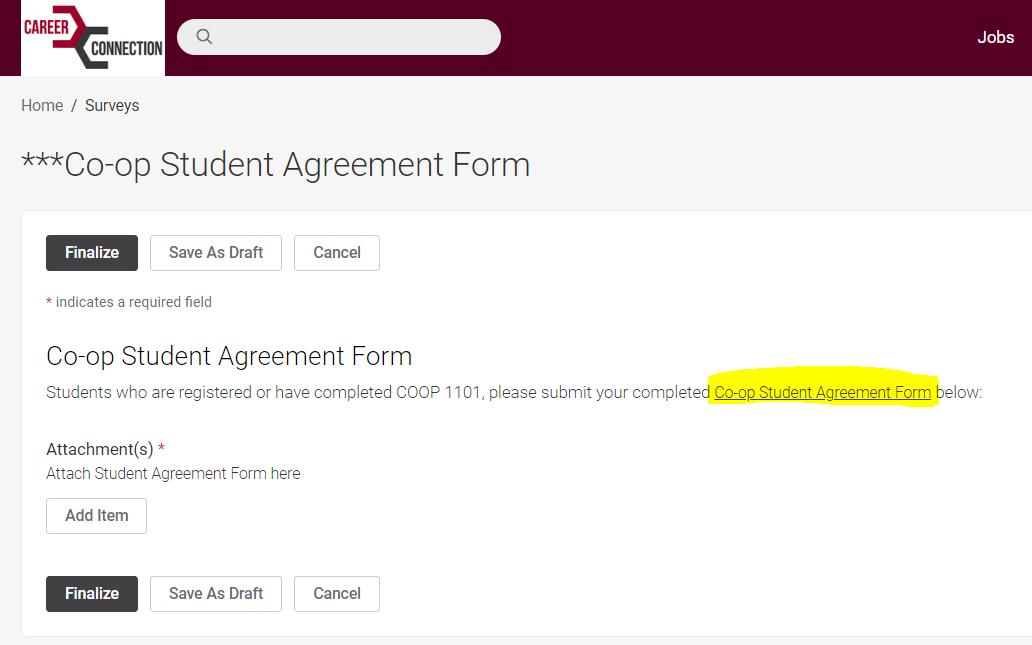
Task: Click the COOP 1101 instruction sentence
Action: click(x=378, y=392)
